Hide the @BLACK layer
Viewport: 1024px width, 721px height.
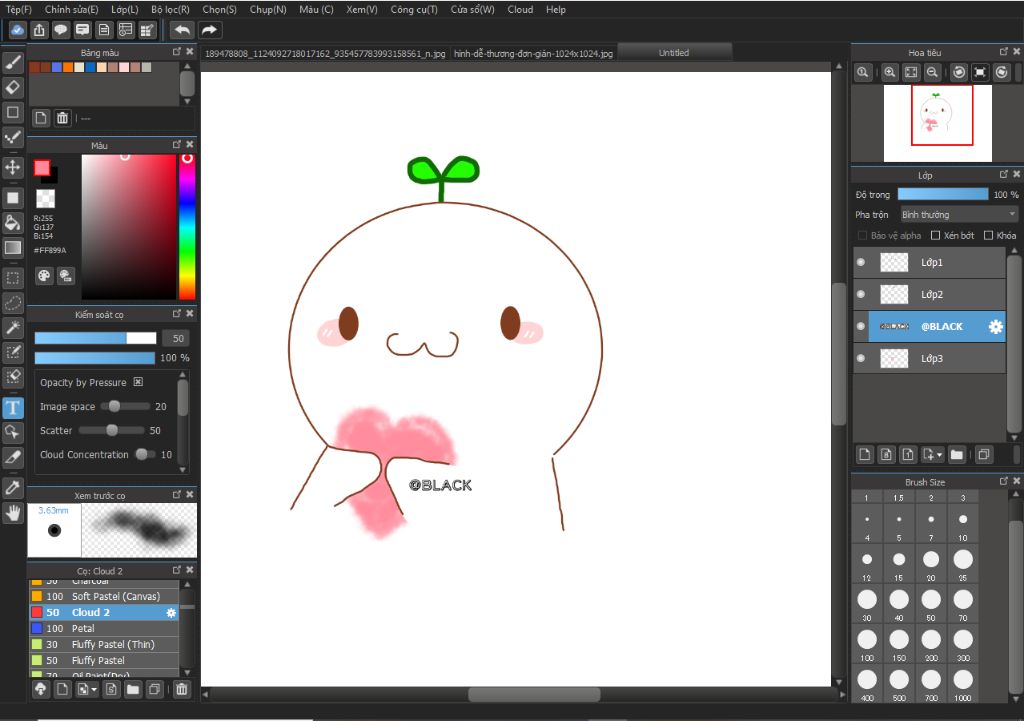coord(861,327)
